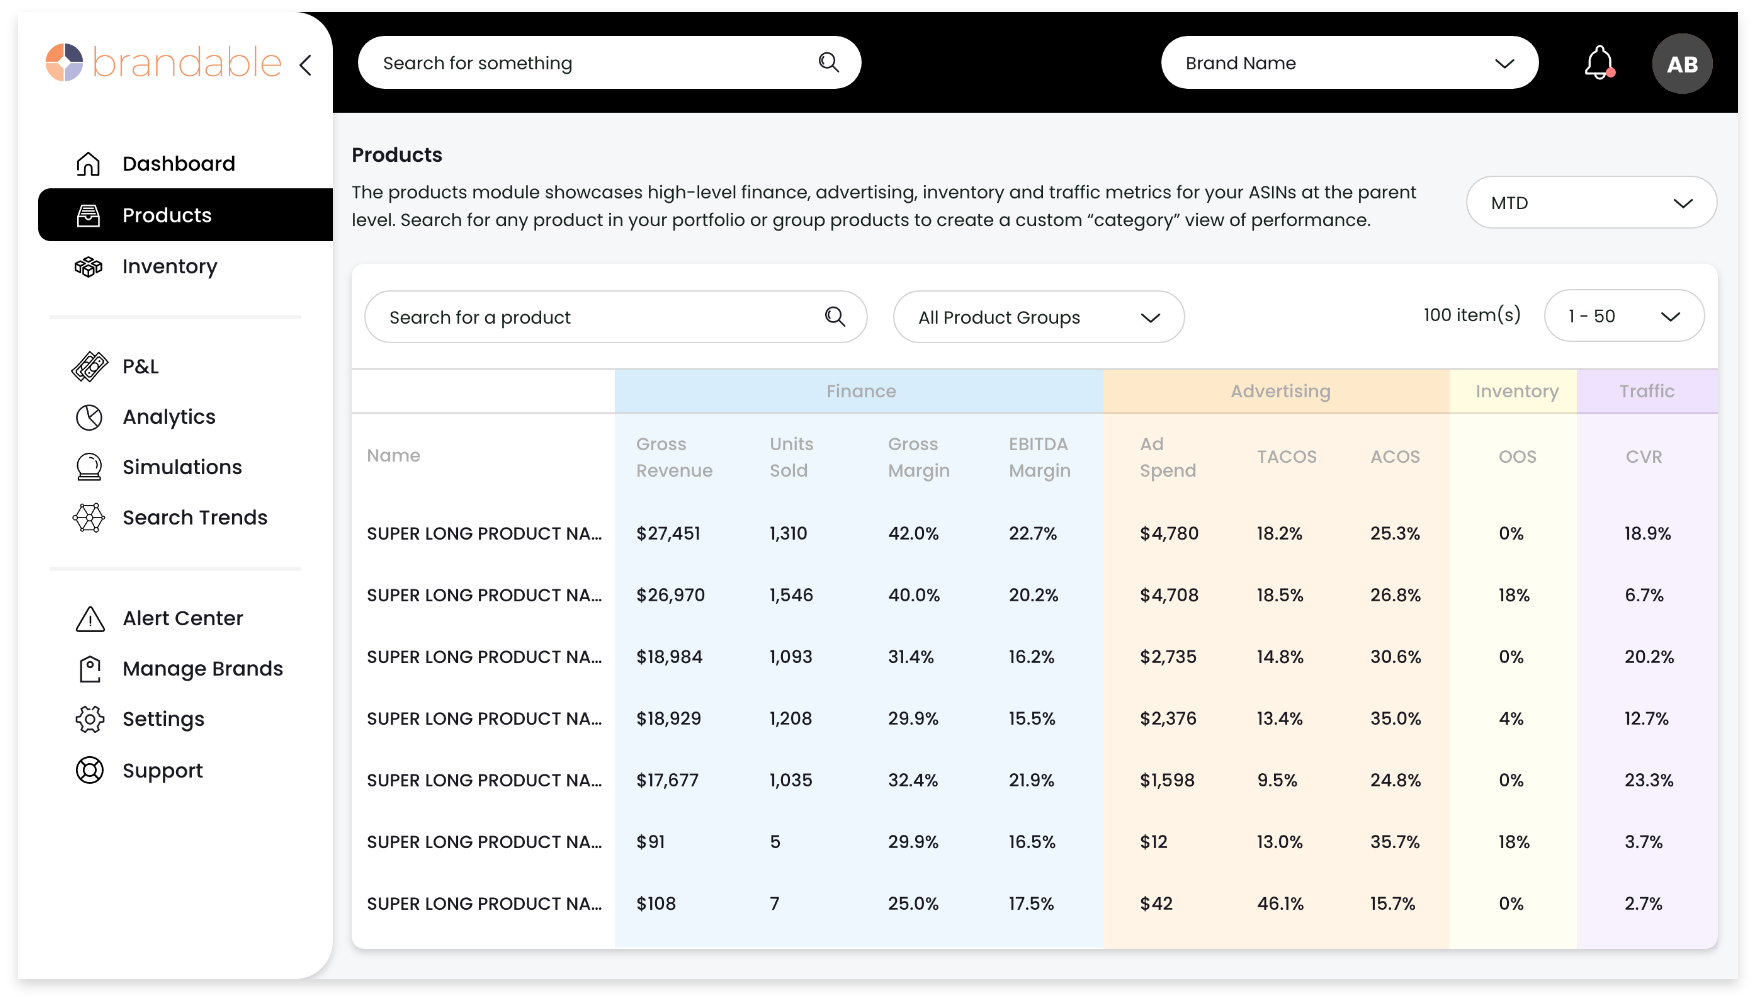
Task: Navigate to Search Trends
Action: click(194, 518)
